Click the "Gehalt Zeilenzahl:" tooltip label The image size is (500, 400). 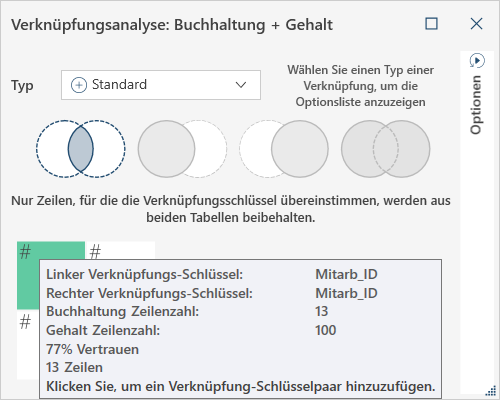click(x=103, y=330)
